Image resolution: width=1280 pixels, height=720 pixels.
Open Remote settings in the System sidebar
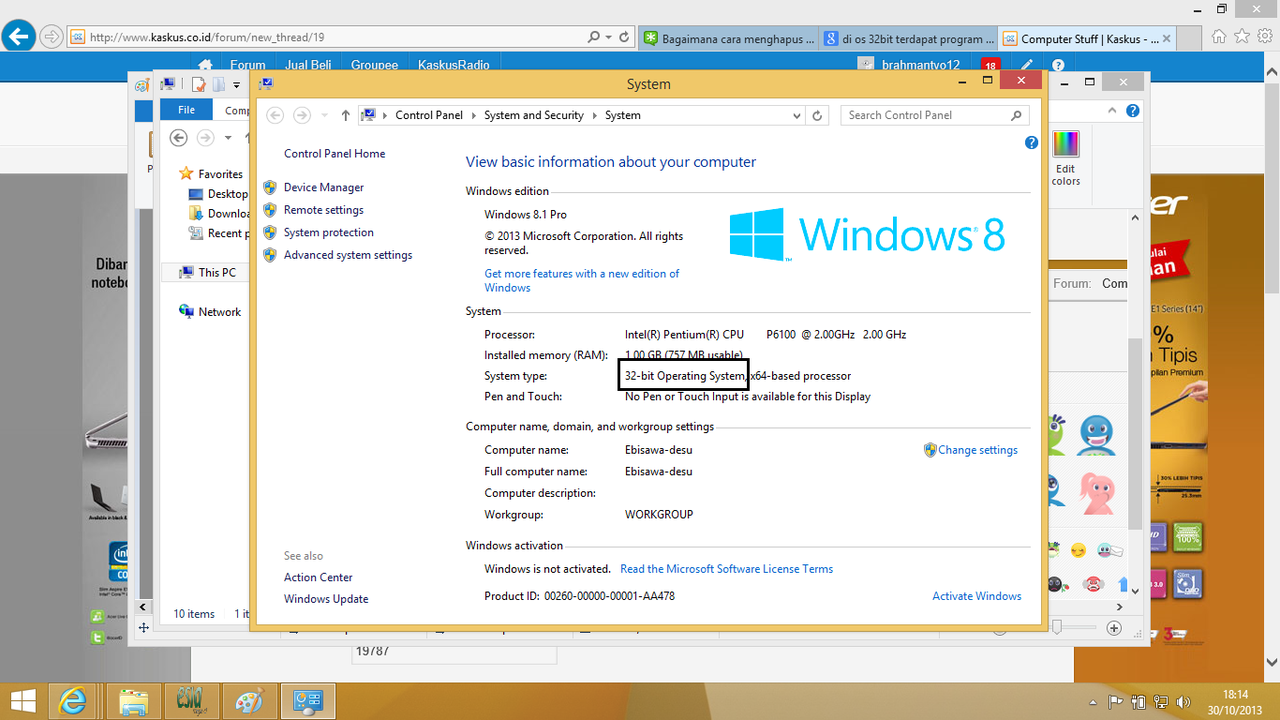323,210
